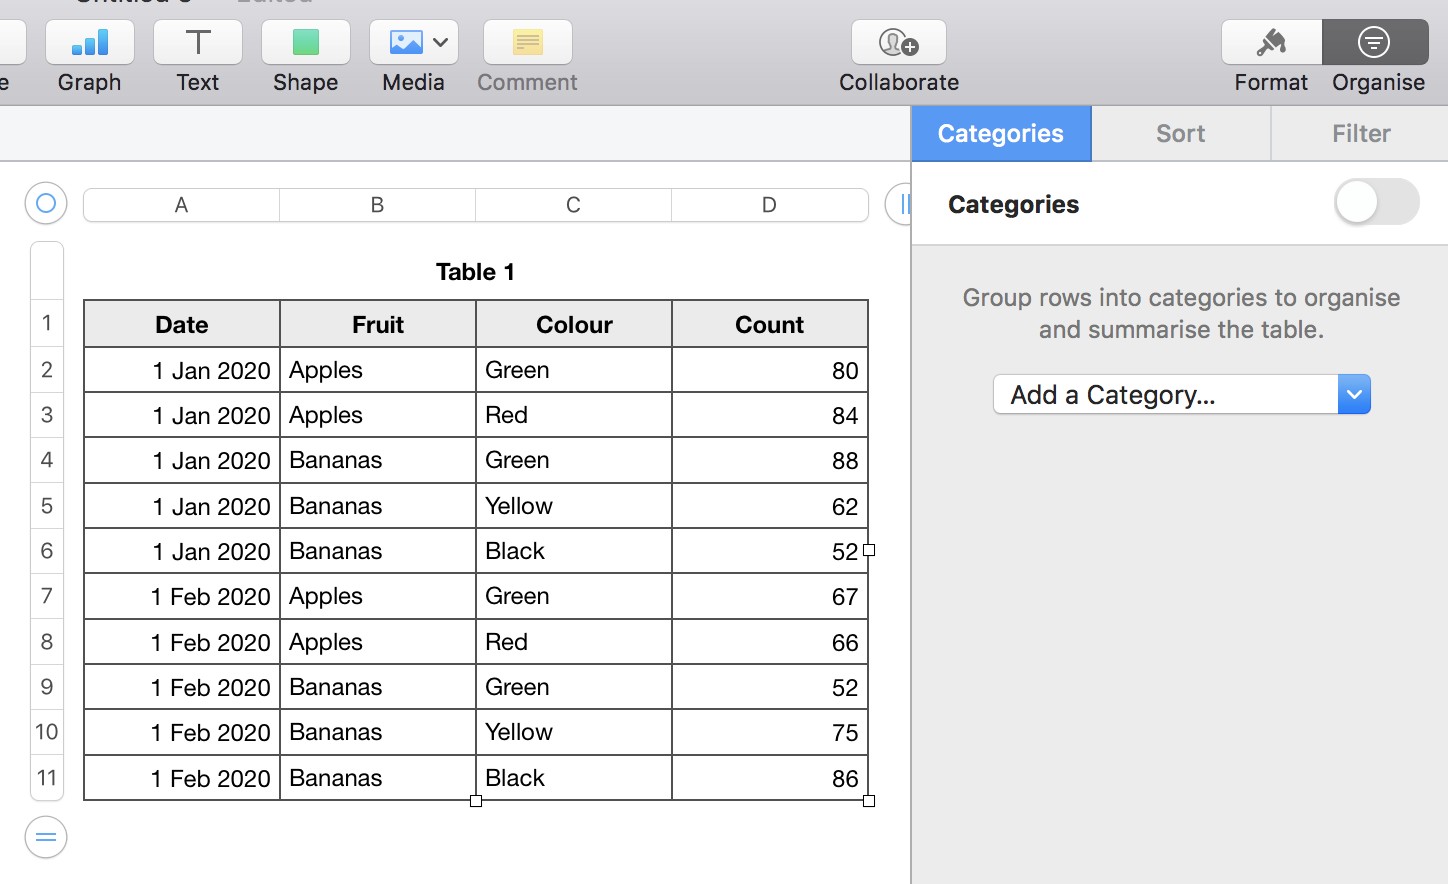Open the Add a Category dropdown
Viewport: 1448px width, 884px height.
click(1181, 395)
